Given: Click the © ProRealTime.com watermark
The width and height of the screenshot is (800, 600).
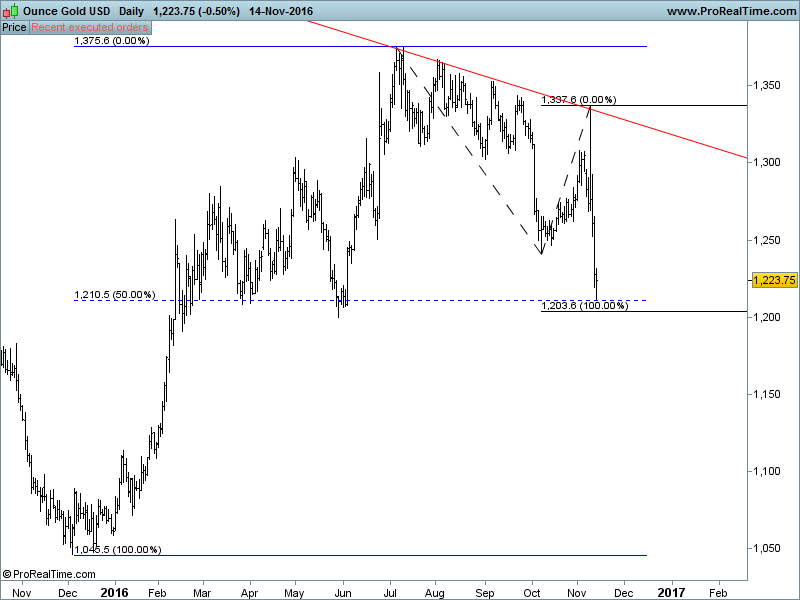Looking at the screenshot, I should 49,574.
